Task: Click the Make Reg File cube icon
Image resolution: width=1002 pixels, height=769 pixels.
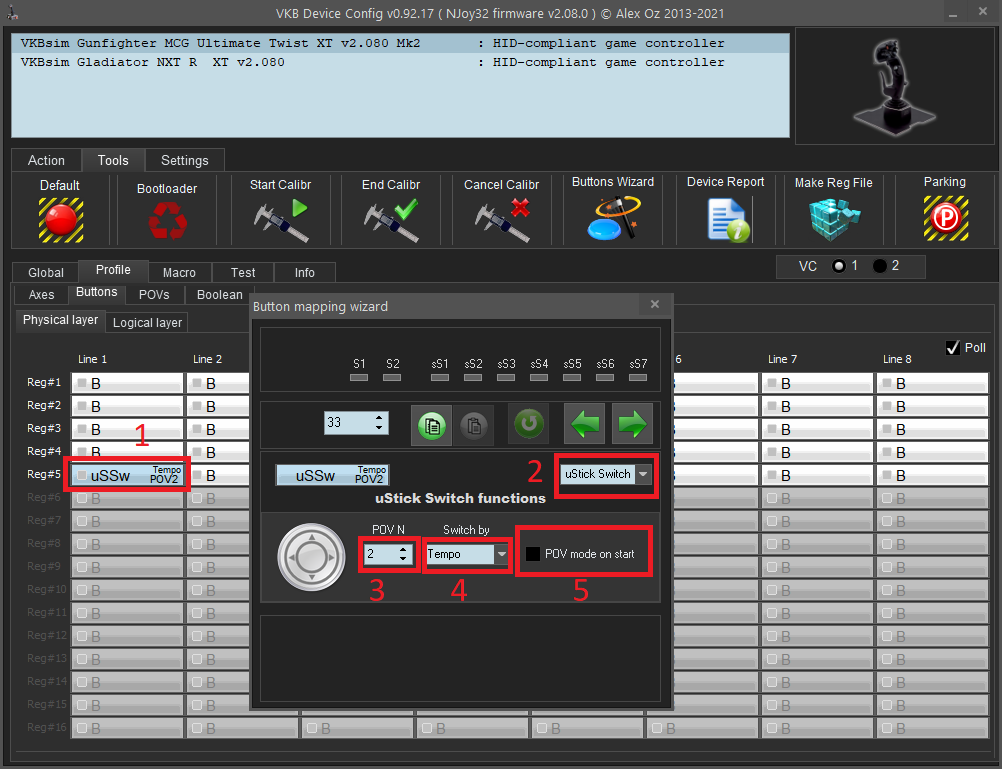Action: tap(834, 219)
